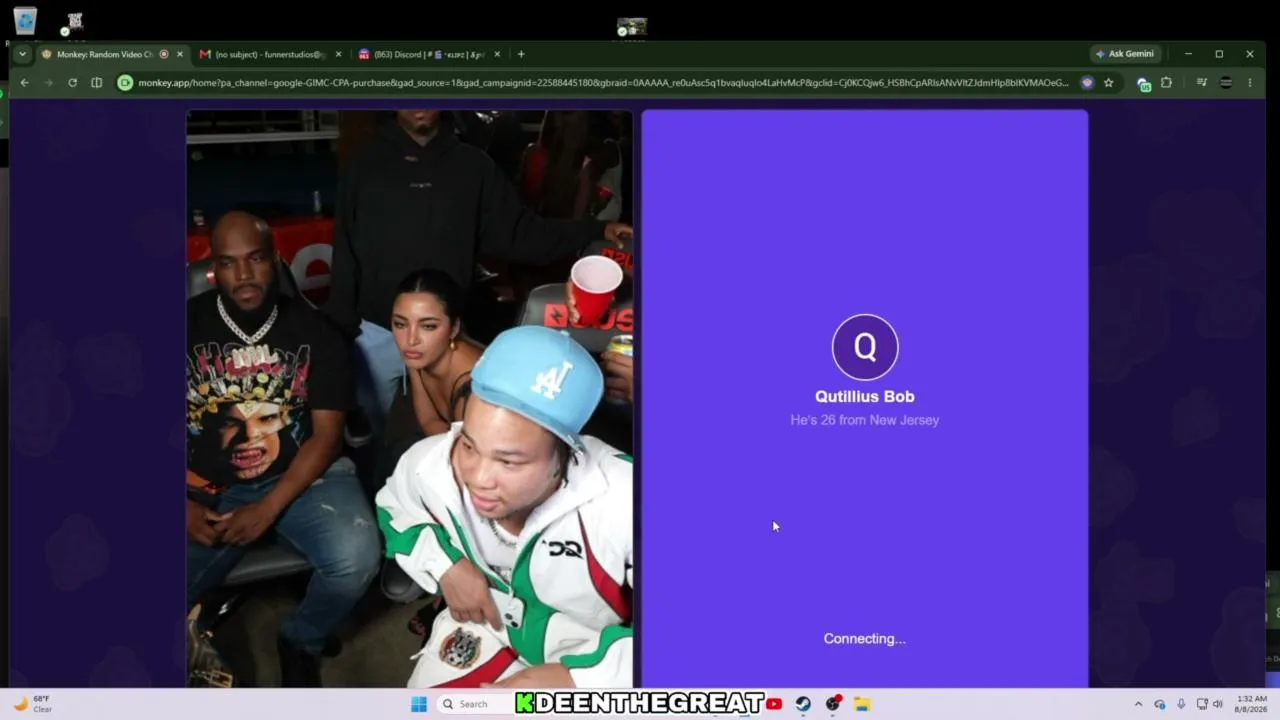This screenshot has height=720, width=1280.
Task: Open the media controls toolbar icon
Action: (1202, 83)
